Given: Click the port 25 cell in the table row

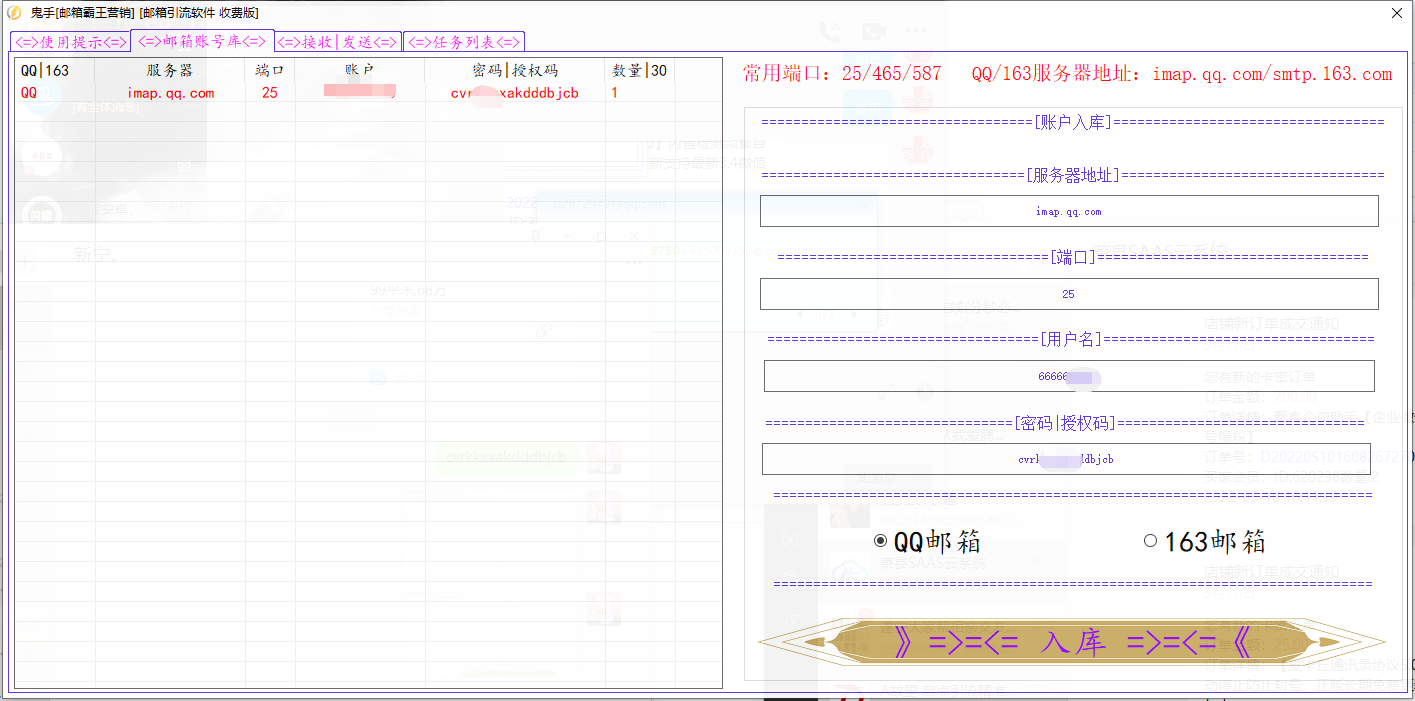Looking at the screenshot, I should [270, 93].
